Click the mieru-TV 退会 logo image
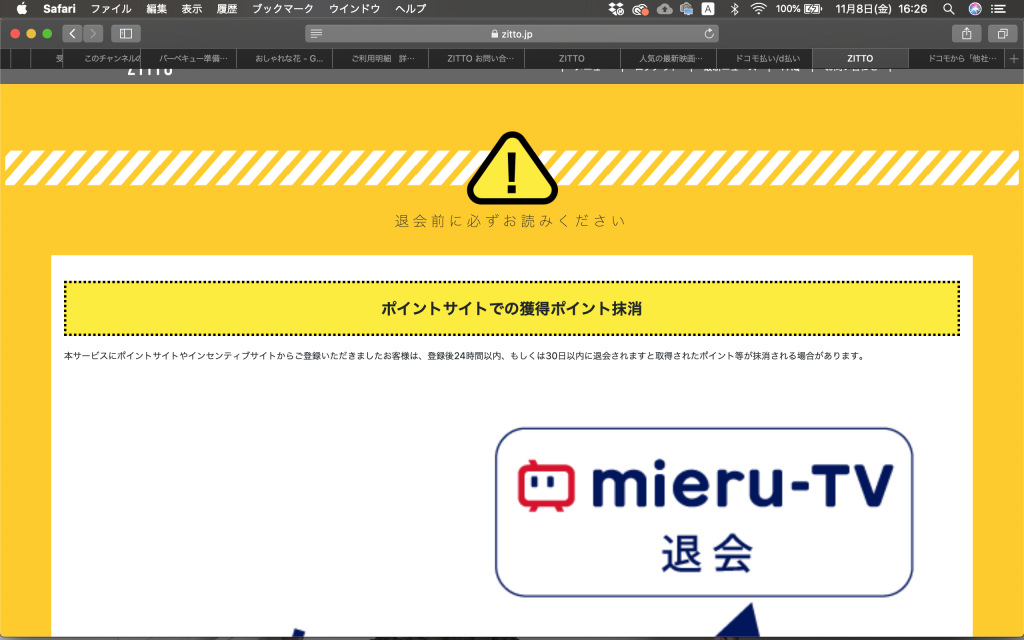Image resolution: width=1024 pixels, height=640 pixels. [704, 512]
